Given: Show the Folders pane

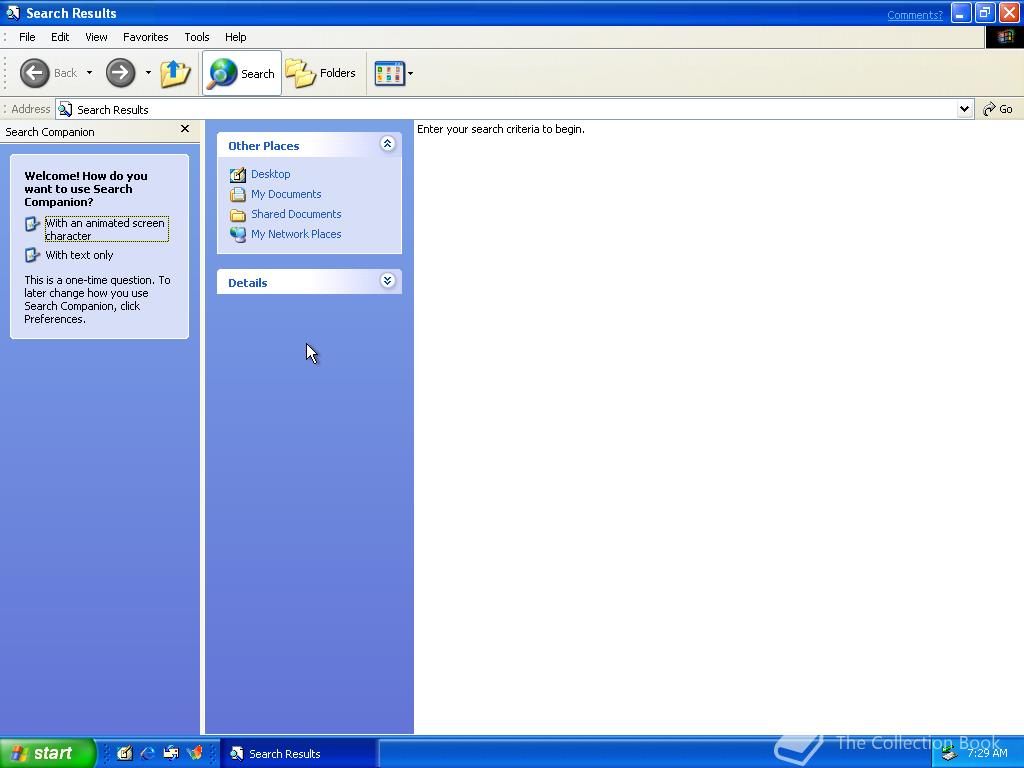Looking at the screenshot, I should [321, 73].
